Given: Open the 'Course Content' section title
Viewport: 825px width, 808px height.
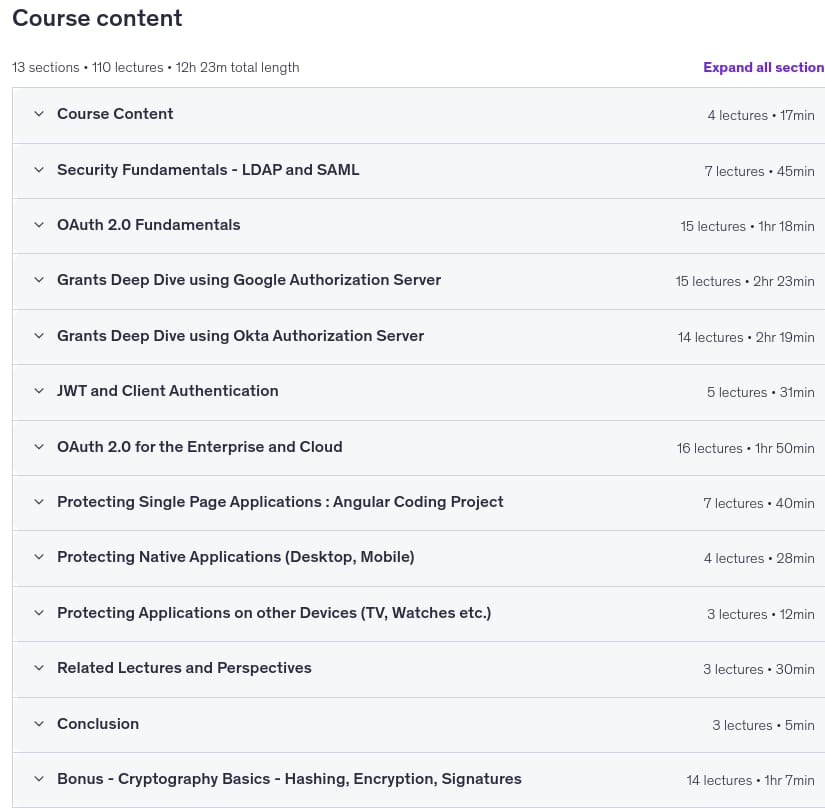Looking at the screenshot, I should (x=115, y=114).
